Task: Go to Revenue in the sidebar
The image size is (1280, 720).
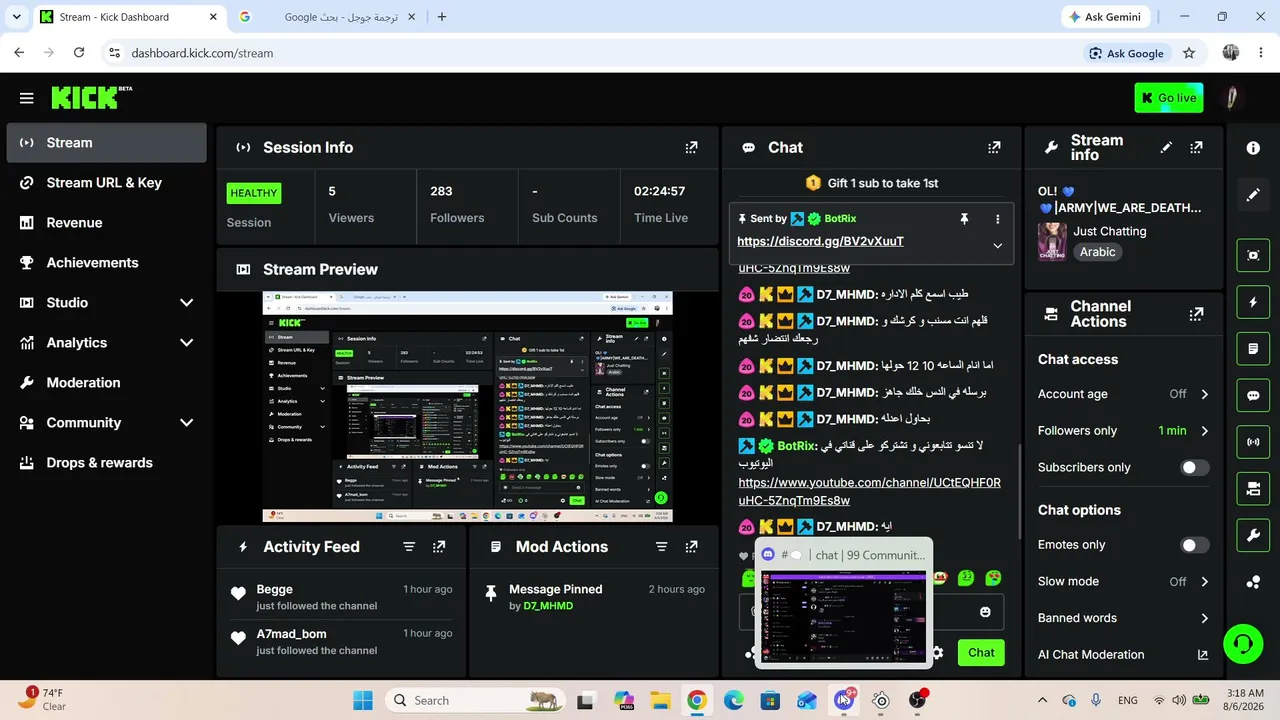Action: tap(107, 223)
